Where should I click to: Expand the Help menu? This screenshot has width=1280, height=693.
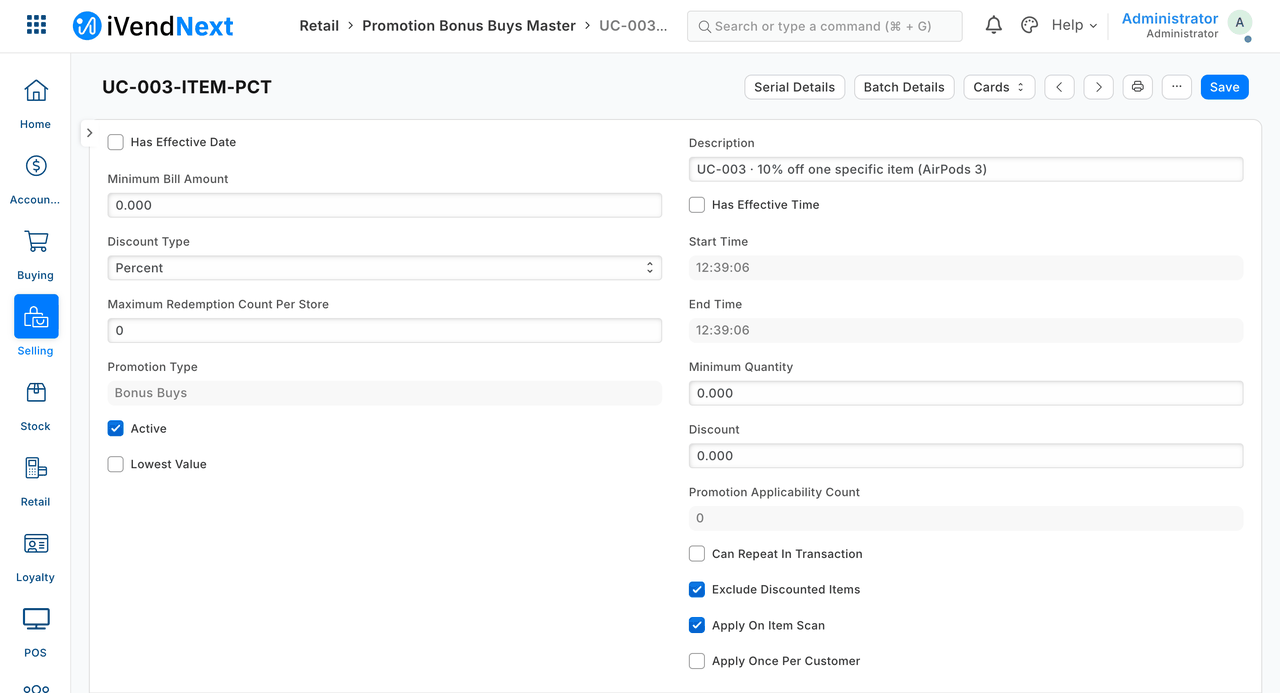coord(1074,25)
